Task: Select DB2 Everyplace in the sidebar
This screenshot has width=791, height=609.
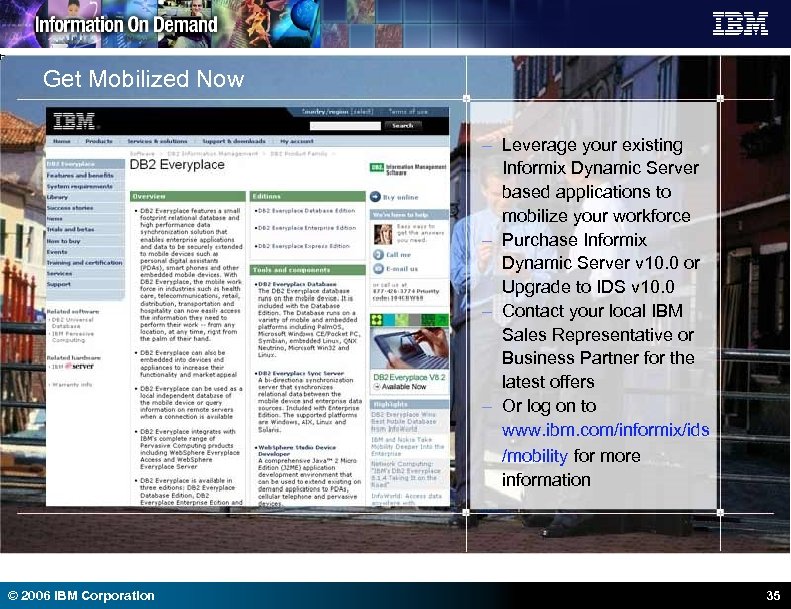Action: point(85,164)
